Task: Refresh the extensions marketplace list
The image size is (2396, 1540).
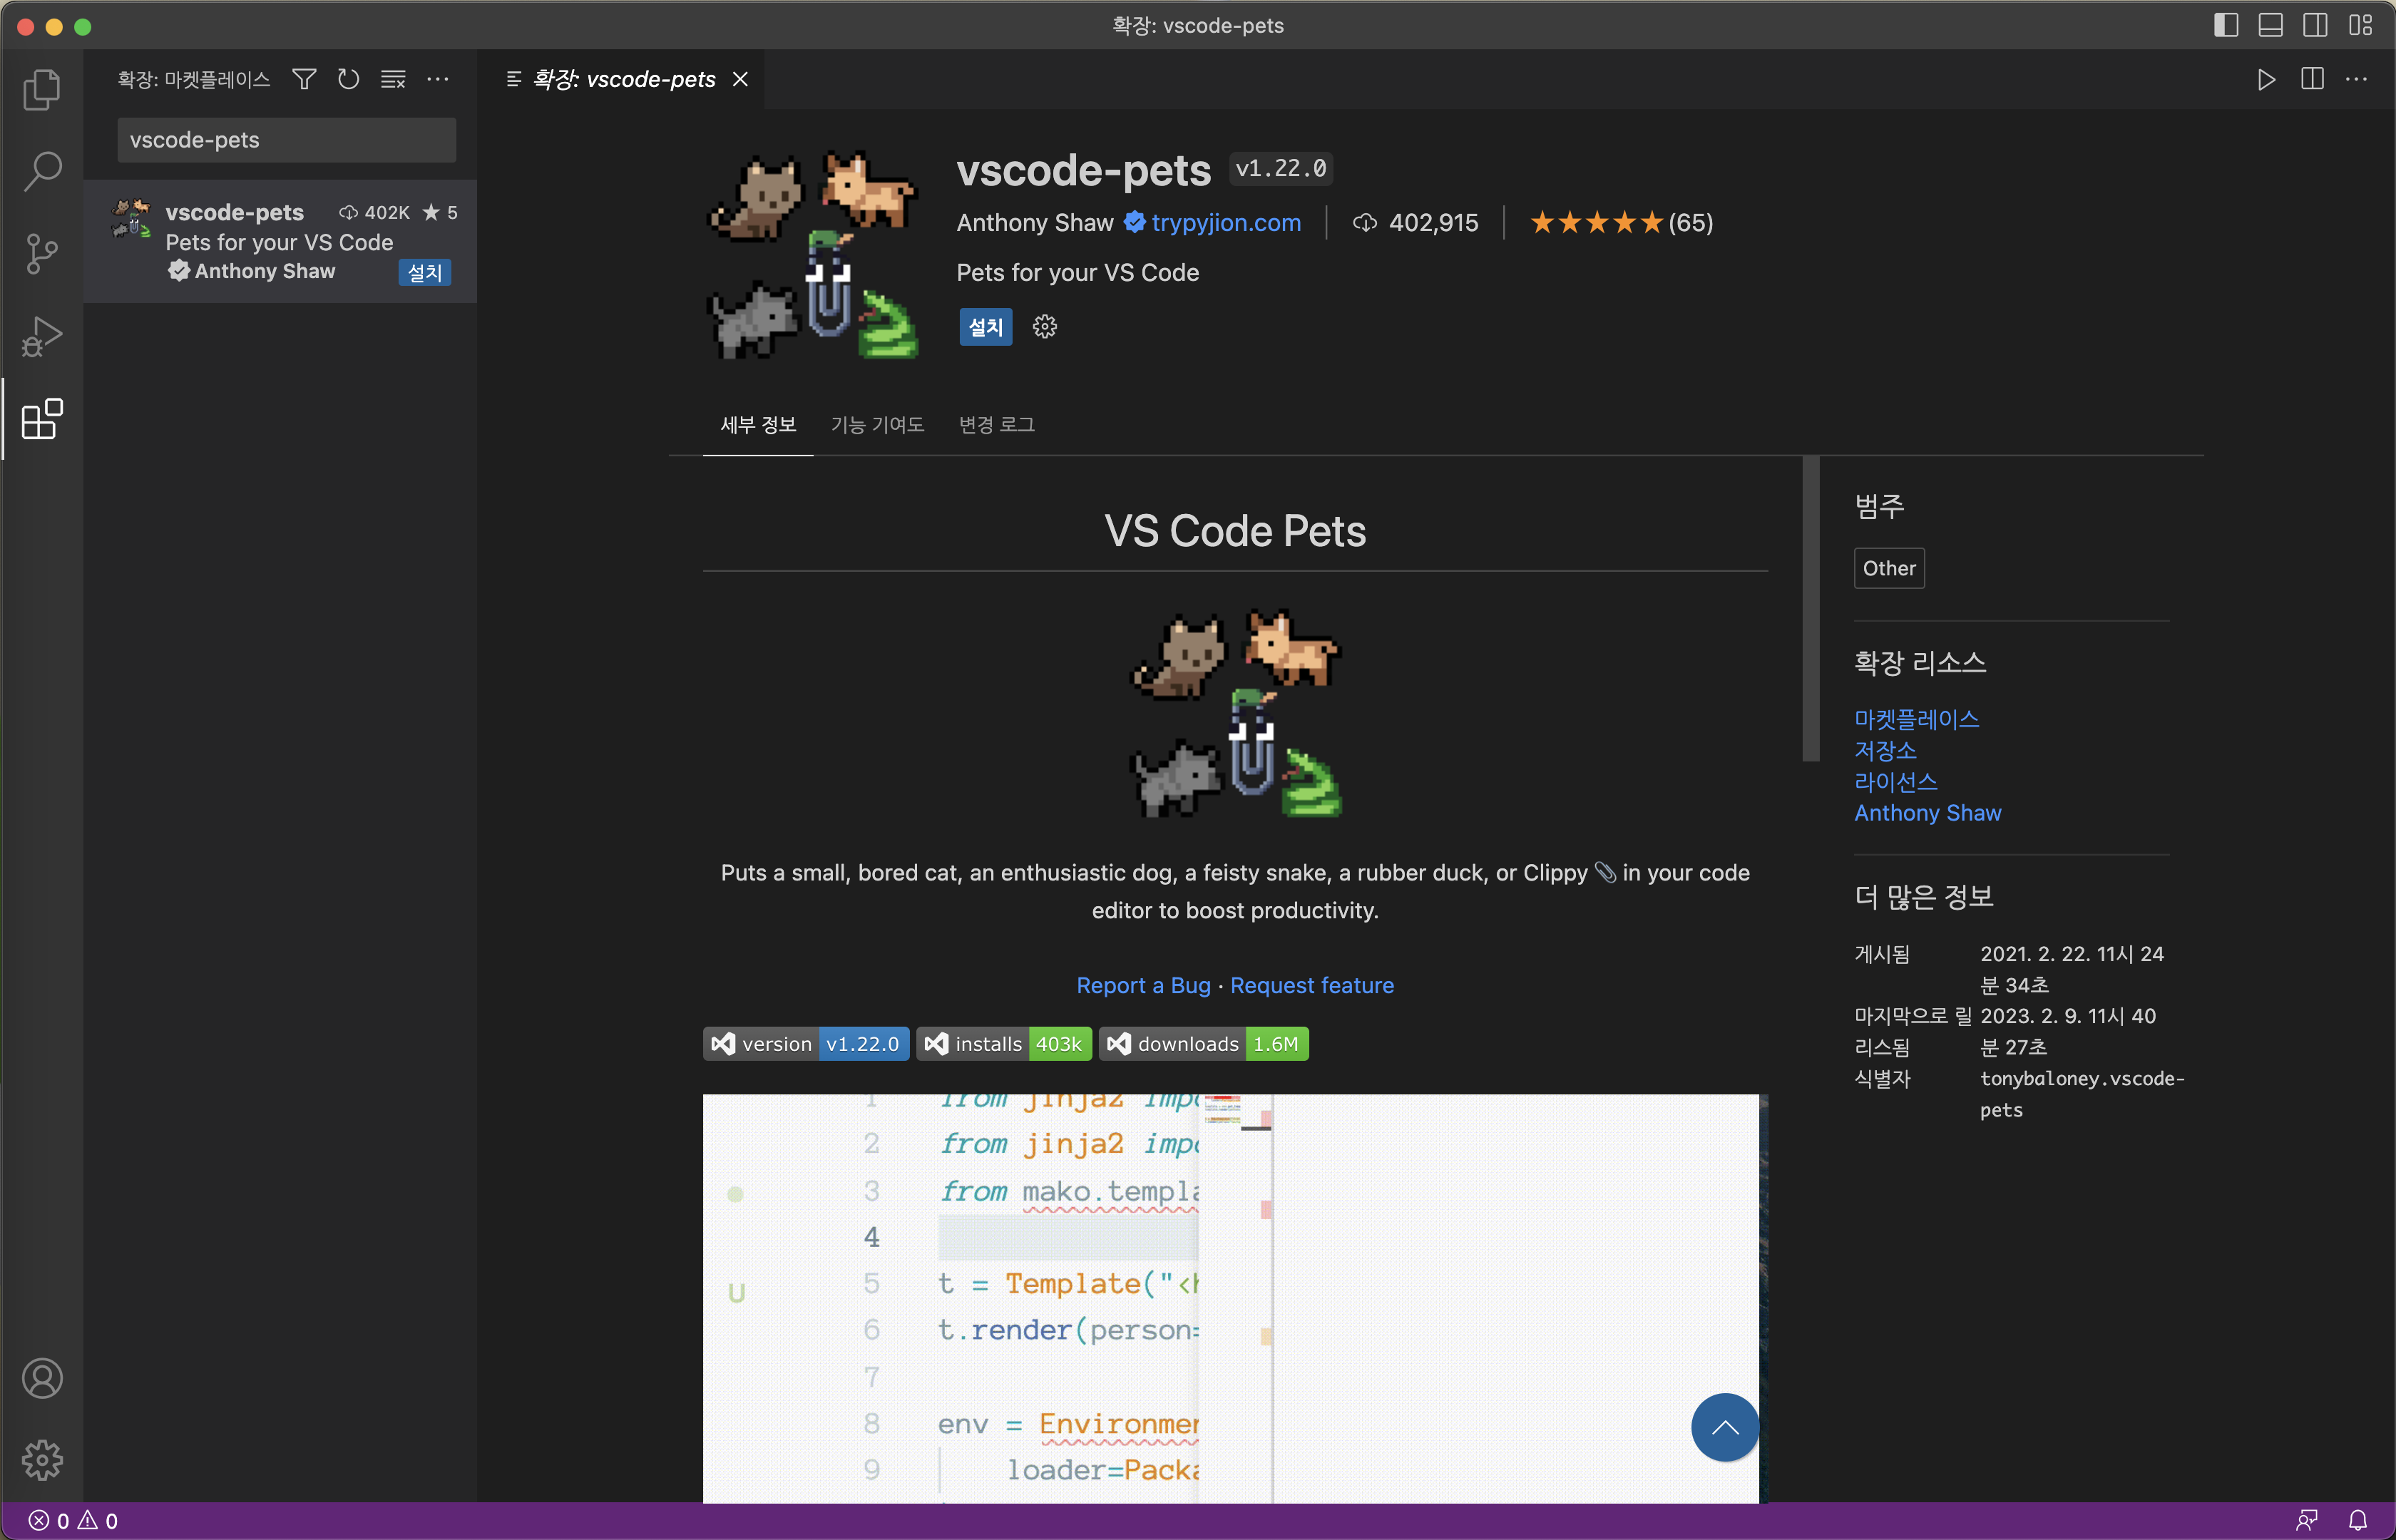Action: pyautogui.click(x=348, y=79)
